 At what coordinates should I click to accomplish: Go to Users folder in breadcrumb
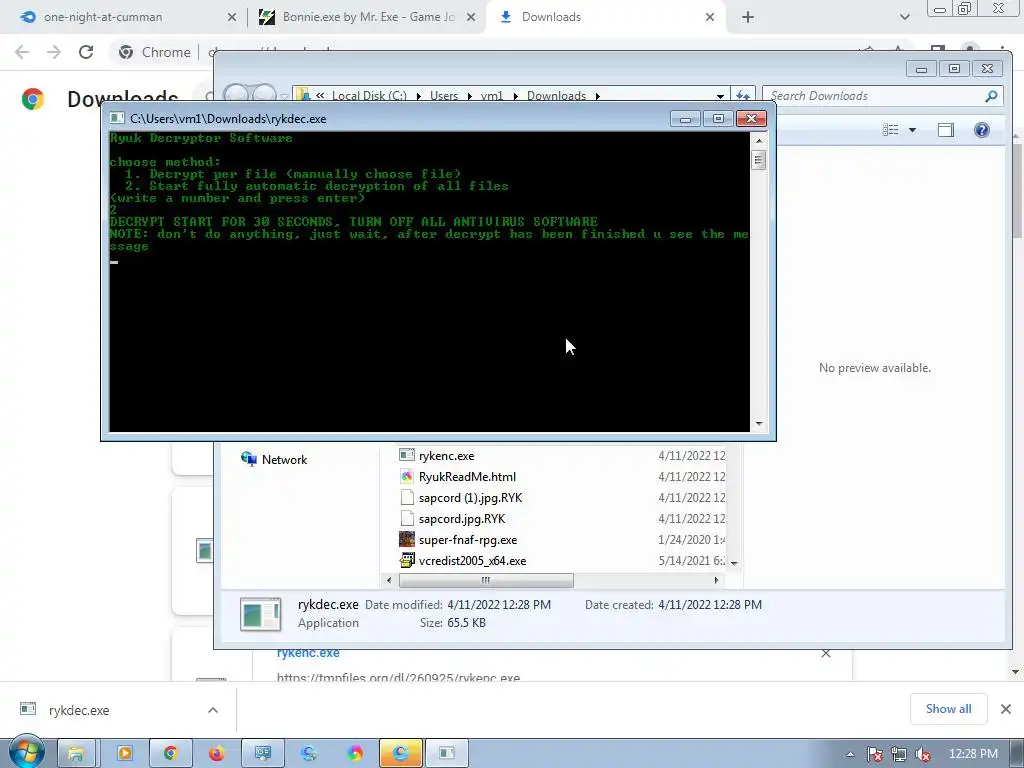pos(444,96)
